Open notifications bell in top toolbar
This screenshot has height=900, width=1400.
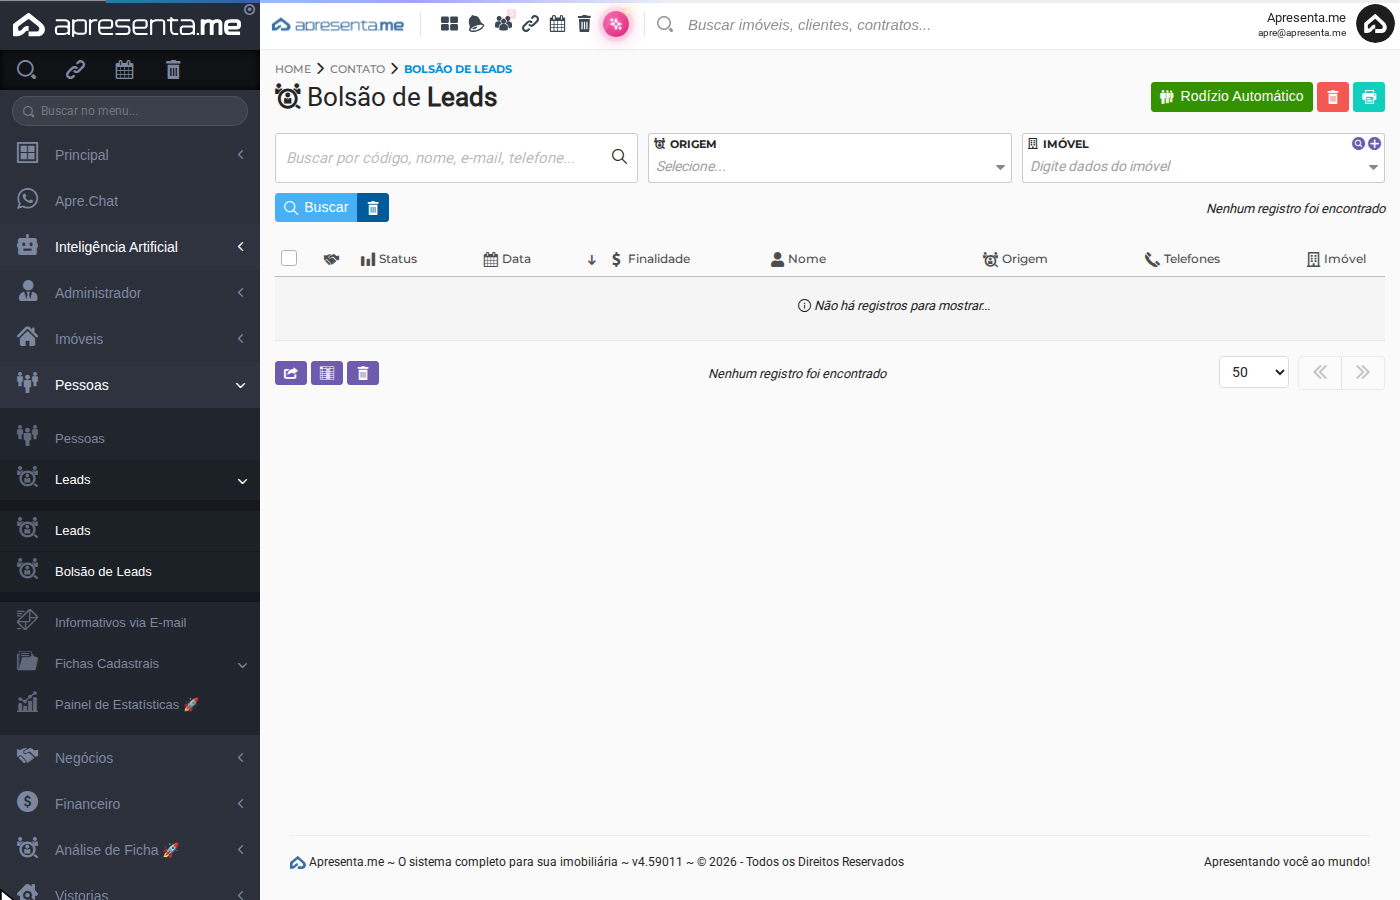(476, 24)
